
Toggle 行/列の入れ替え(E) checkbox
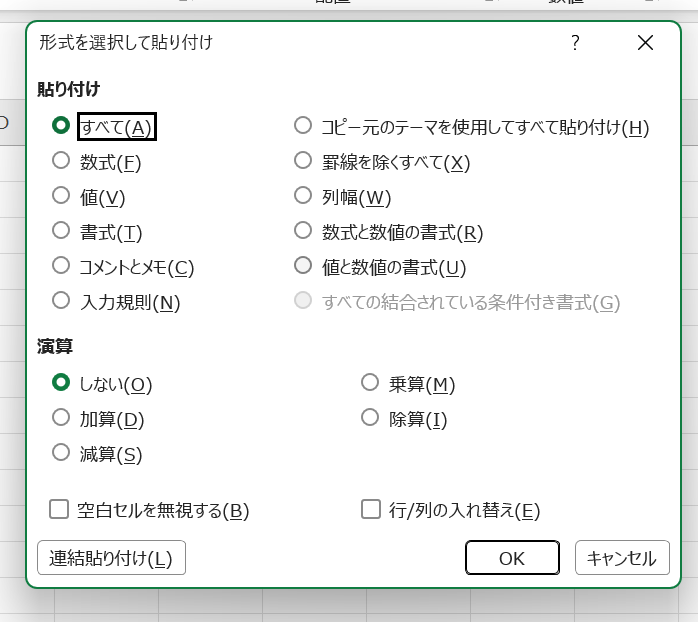pyautogui.click(x=371, y=510)
